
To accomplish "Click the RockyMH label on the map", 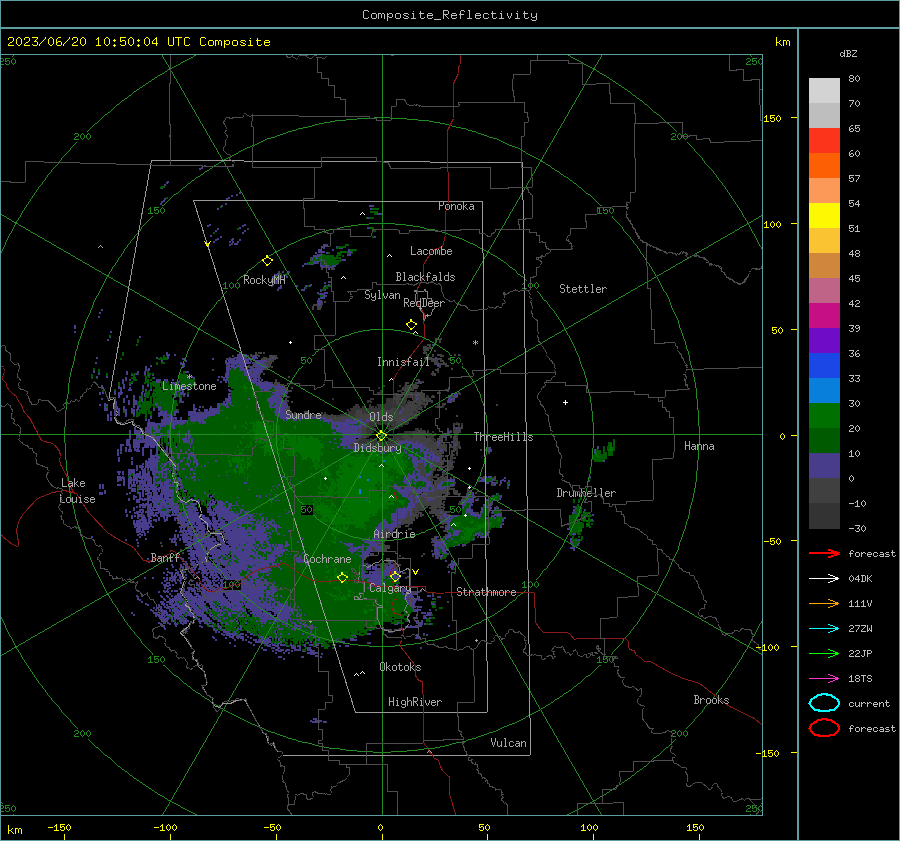I will [264, 280].
